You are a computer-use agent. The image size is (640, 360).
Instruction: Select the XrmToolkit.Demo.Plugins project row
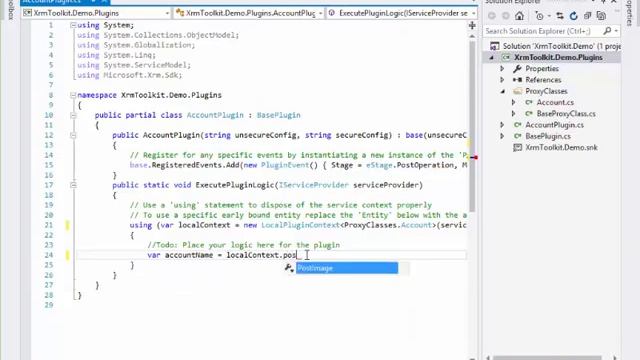tap(553, 58)
